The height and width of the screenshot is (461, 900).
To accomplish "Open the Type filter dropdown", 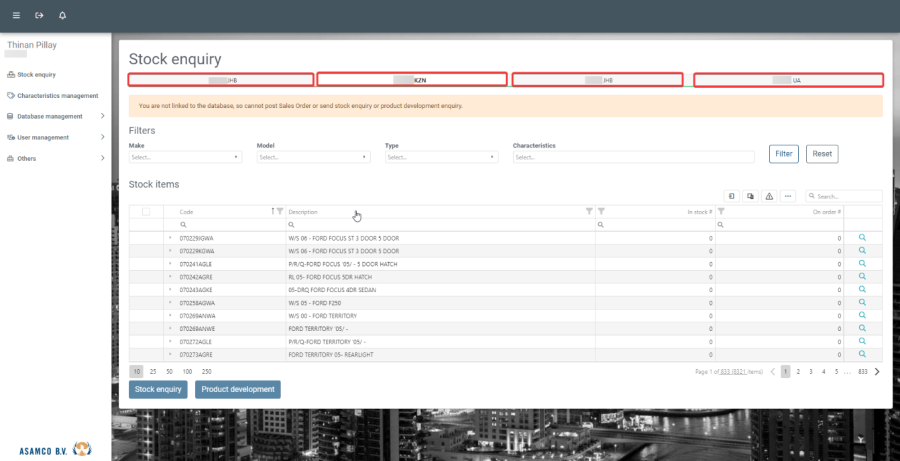I will pyautogui.click(x=441, y=157).
